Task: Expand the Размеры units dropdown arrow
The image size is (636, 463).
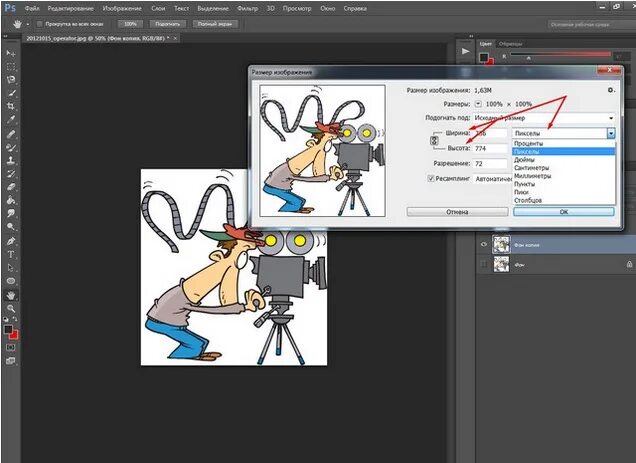Action: pyautogui.click(x=478, y=104)
